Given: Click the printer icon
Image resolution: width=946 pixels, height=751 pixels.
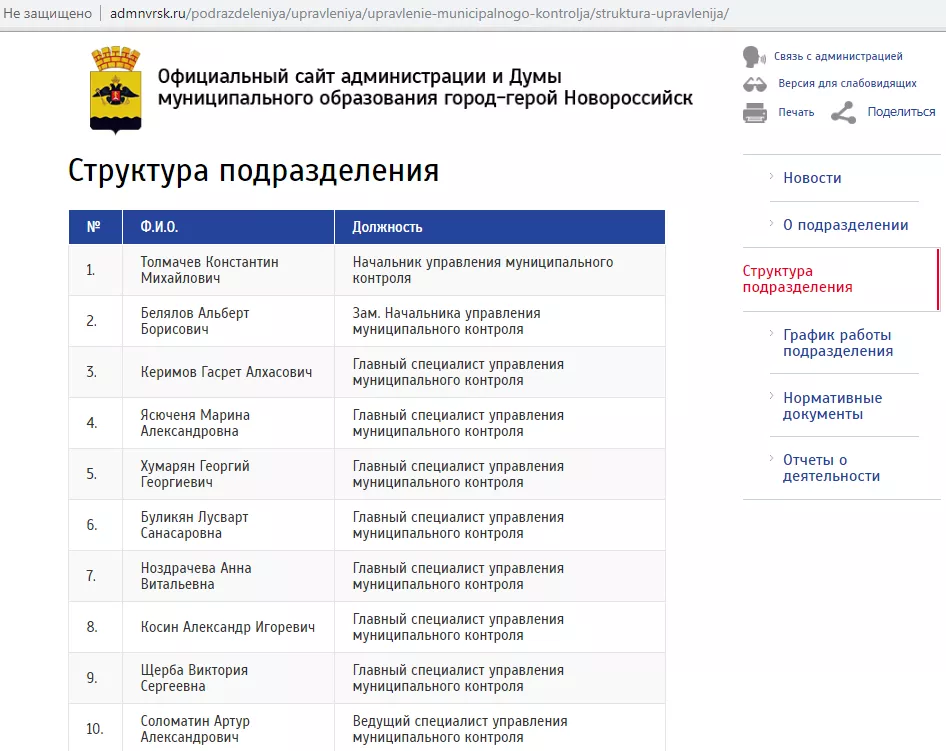Looking at the screenshot, I should (x=754, y=112).
